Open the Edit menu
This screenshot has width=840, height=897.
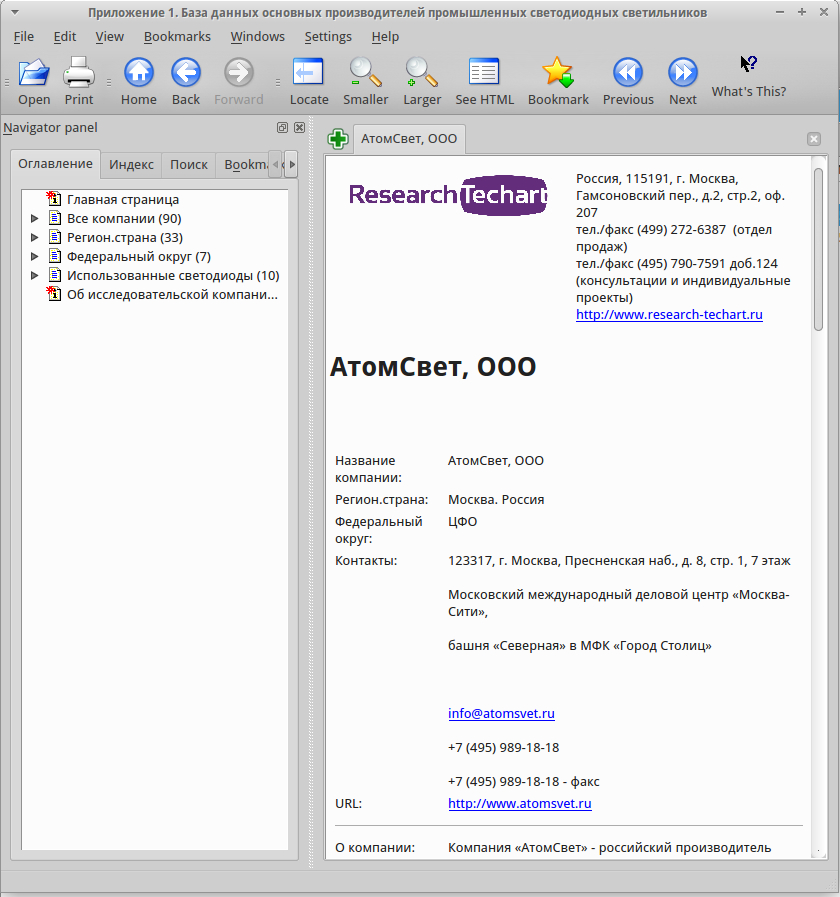65,37
